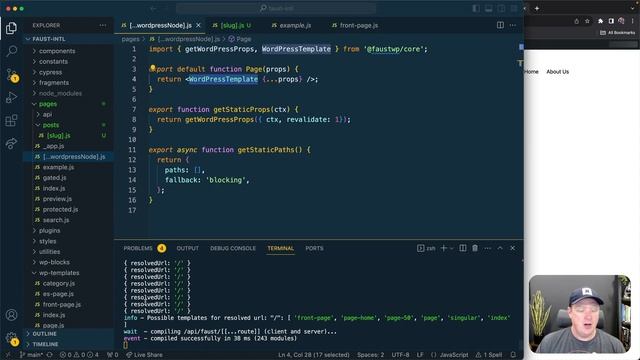
Task: Bookmark page with star in browser
Action: click(587, 21)
